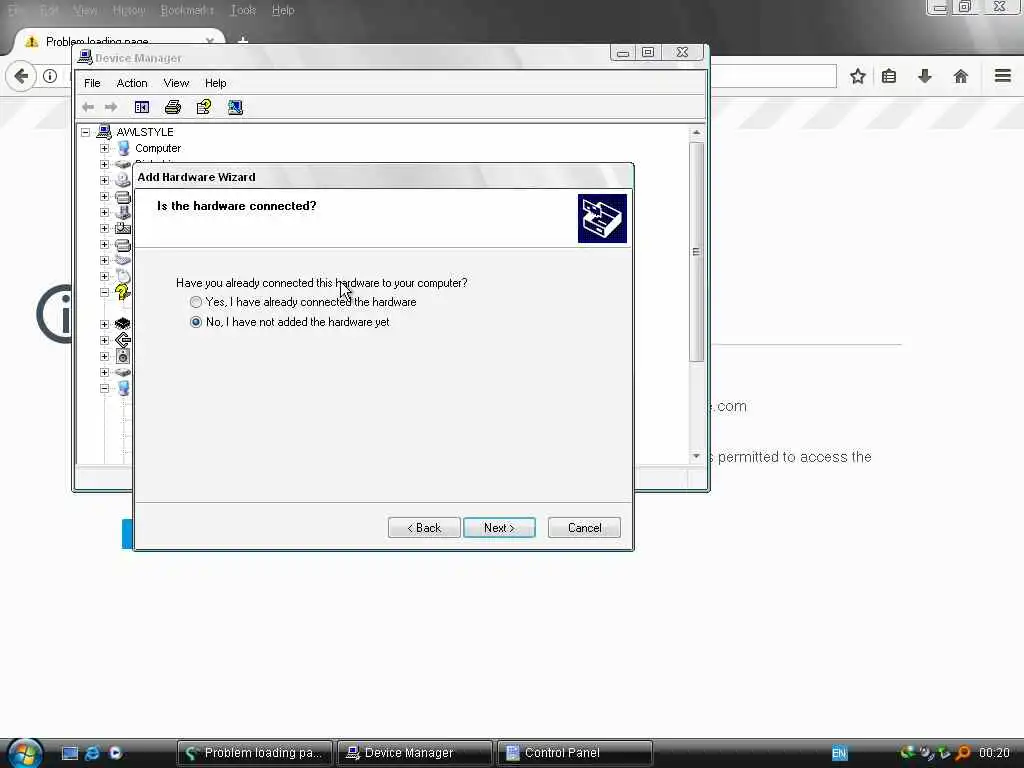Click the site info icon in address bar
The height and width of the screenshot is (768, 1024).
50,76
